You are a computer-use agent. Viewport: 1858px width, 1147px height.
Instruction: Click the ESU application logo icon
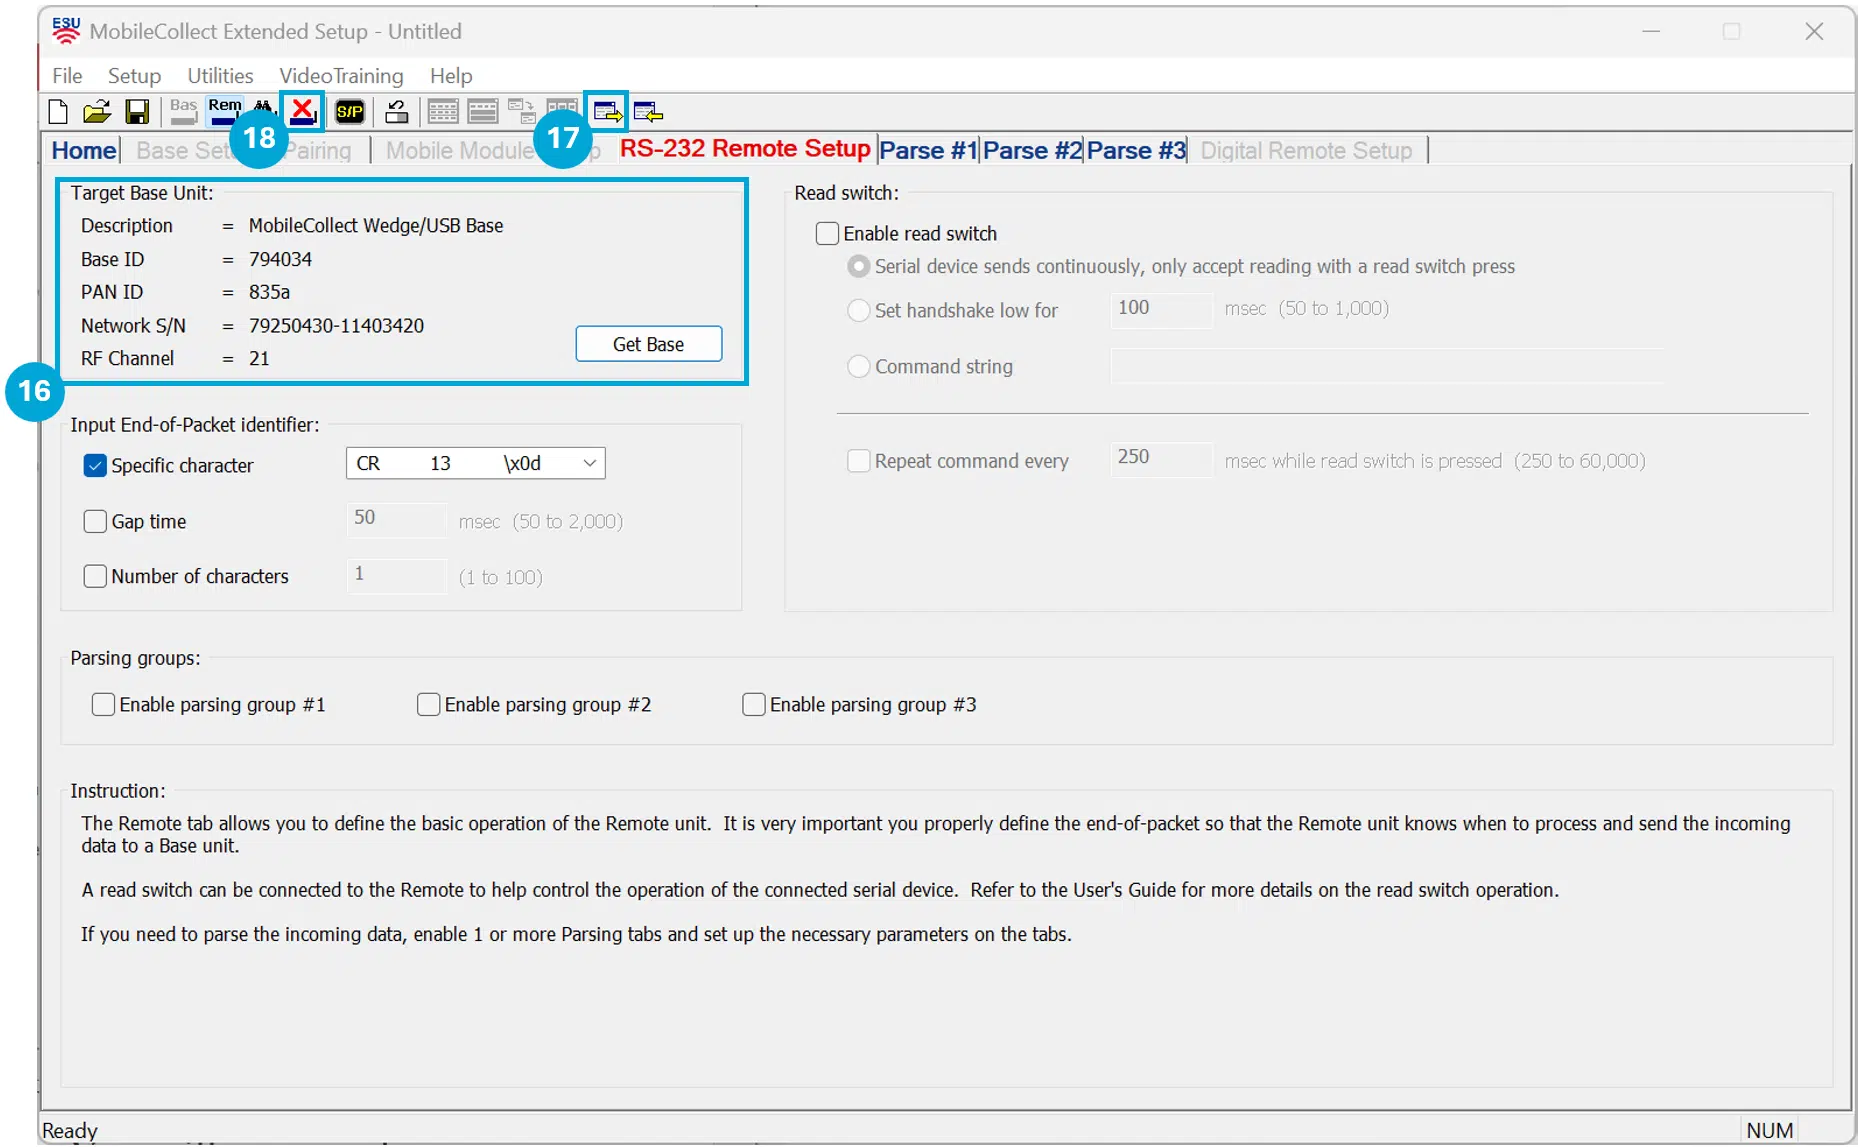pos(66,31)
